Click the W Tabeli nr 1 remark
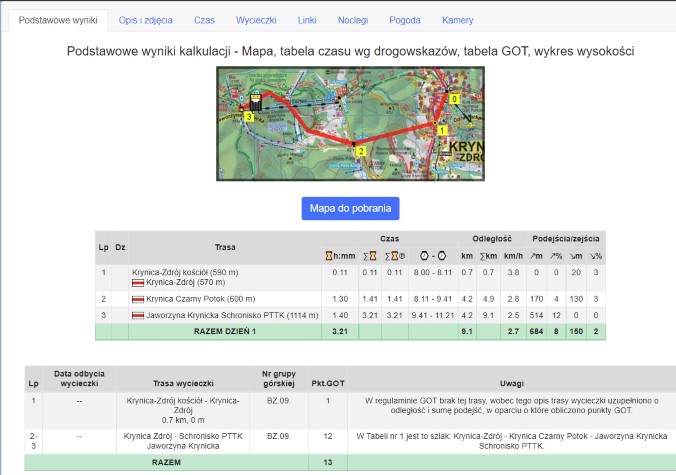Image resolution: width=676 pixels, height=475 pixels. [511, 441]
